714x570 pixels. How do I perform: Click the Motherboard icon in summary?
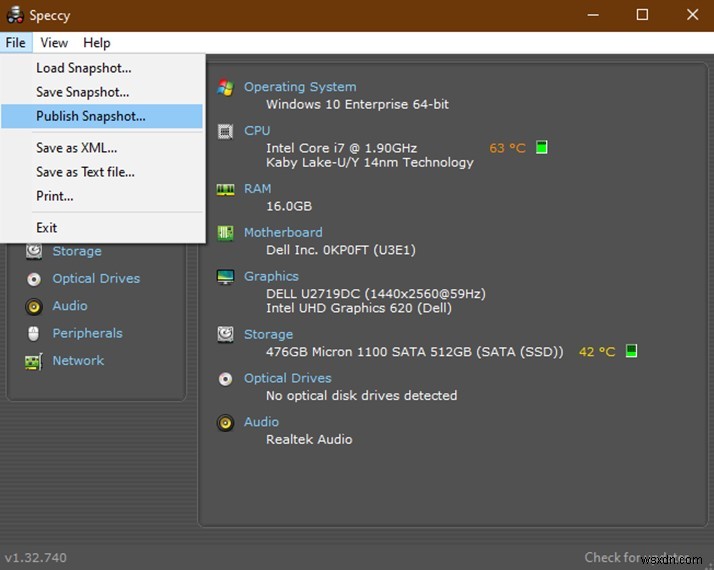pos(225,233)
